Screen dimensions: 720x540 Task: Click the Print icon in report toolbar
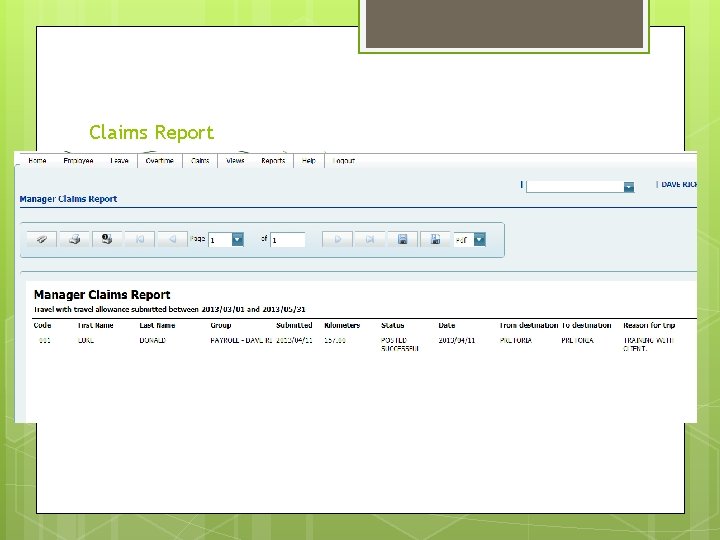74,239
